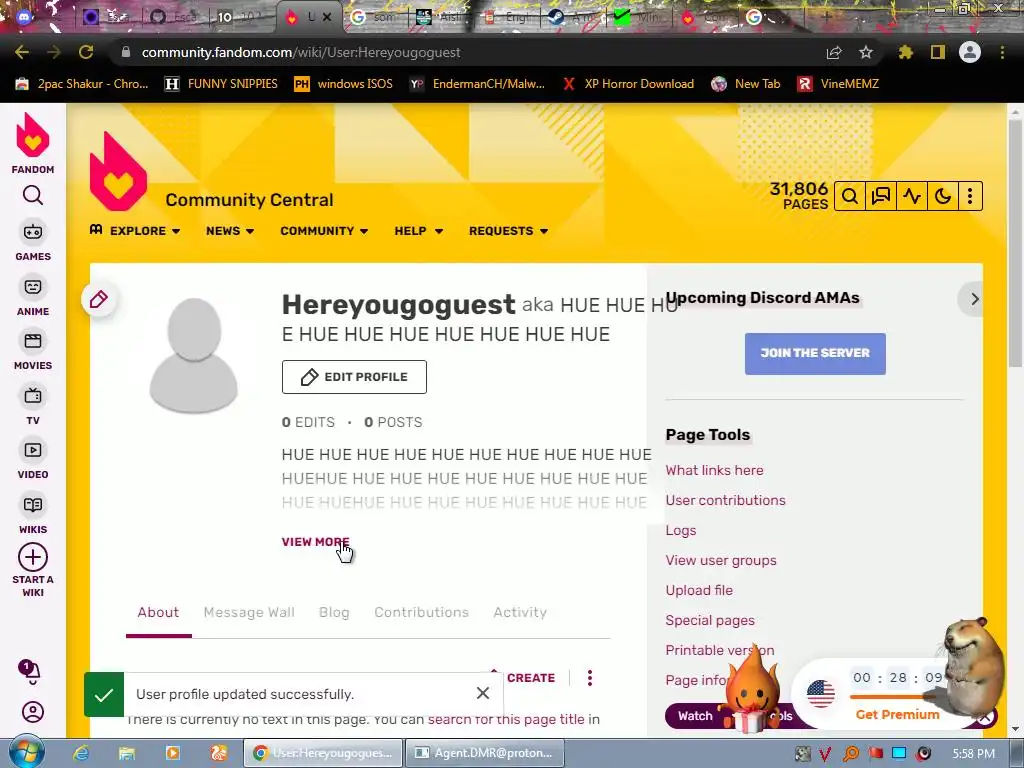Switch to the Contributions tab

(x=421, y=613)
